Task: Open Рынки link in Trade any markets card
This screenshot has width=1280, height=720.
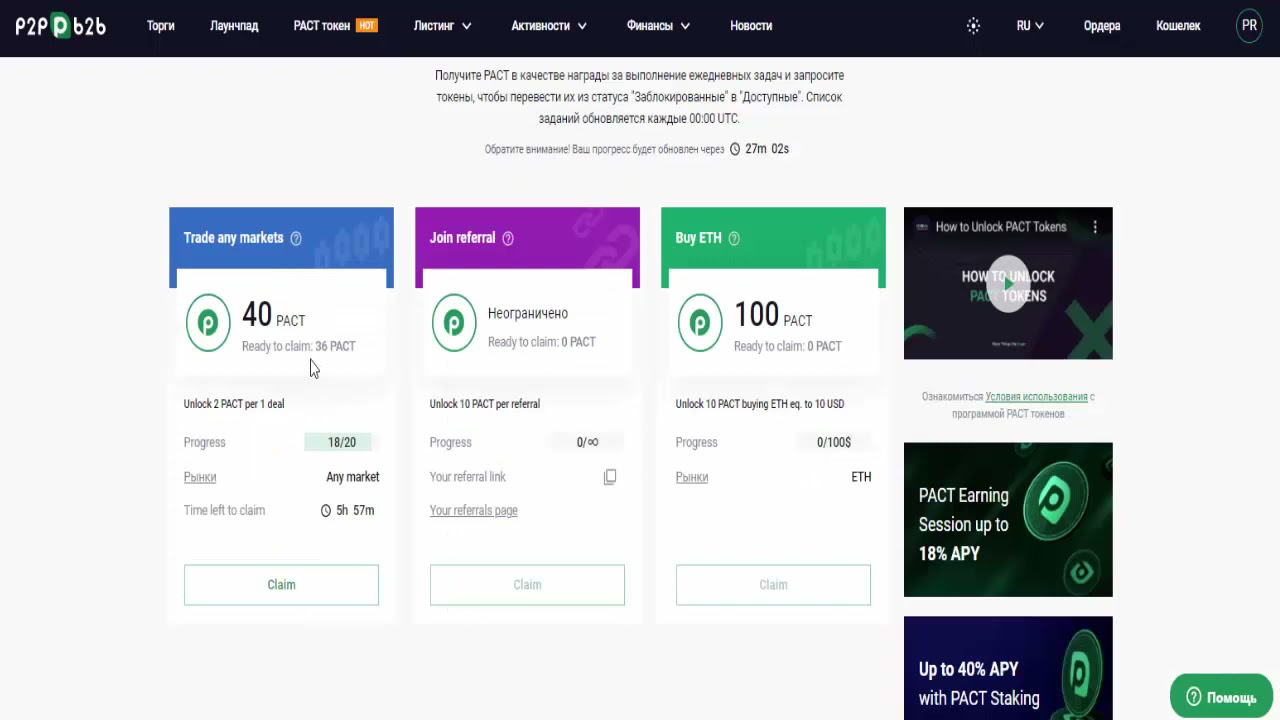Action: coord(200,477)
